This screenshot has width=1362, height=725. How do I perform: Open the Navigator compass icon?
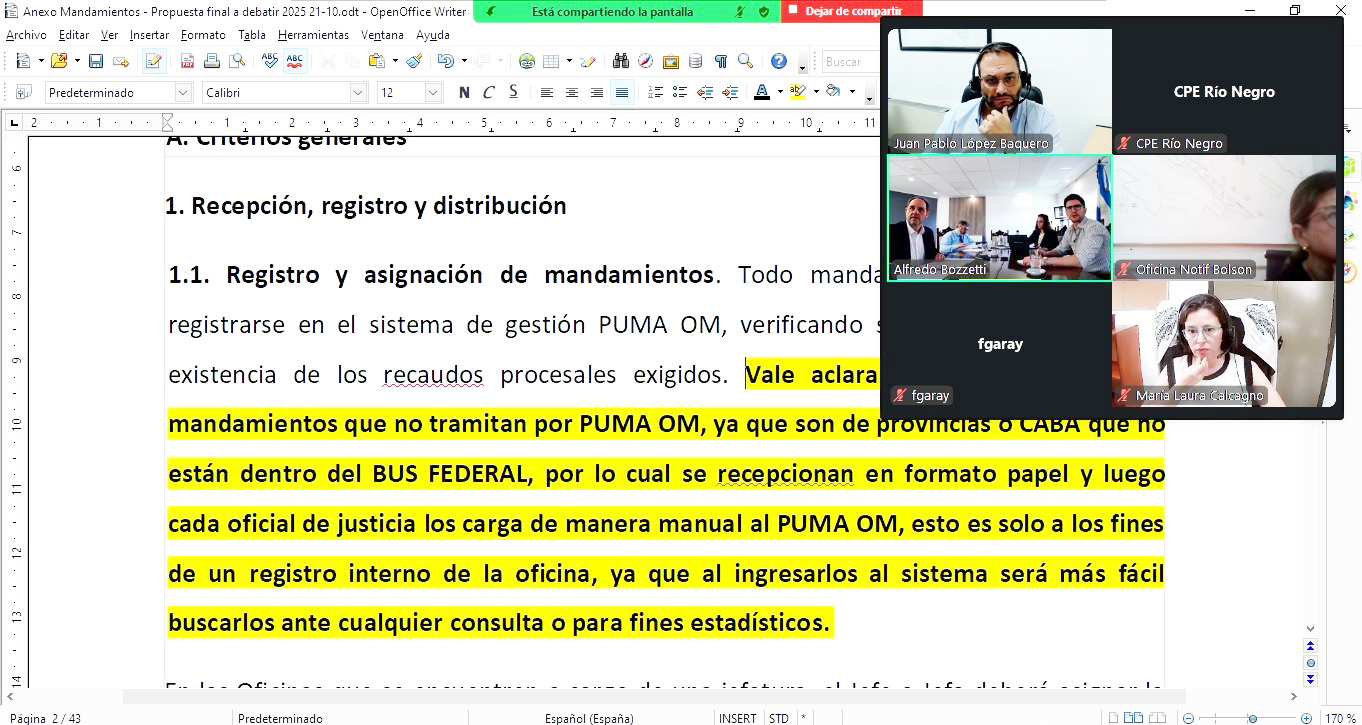(646, 62)
